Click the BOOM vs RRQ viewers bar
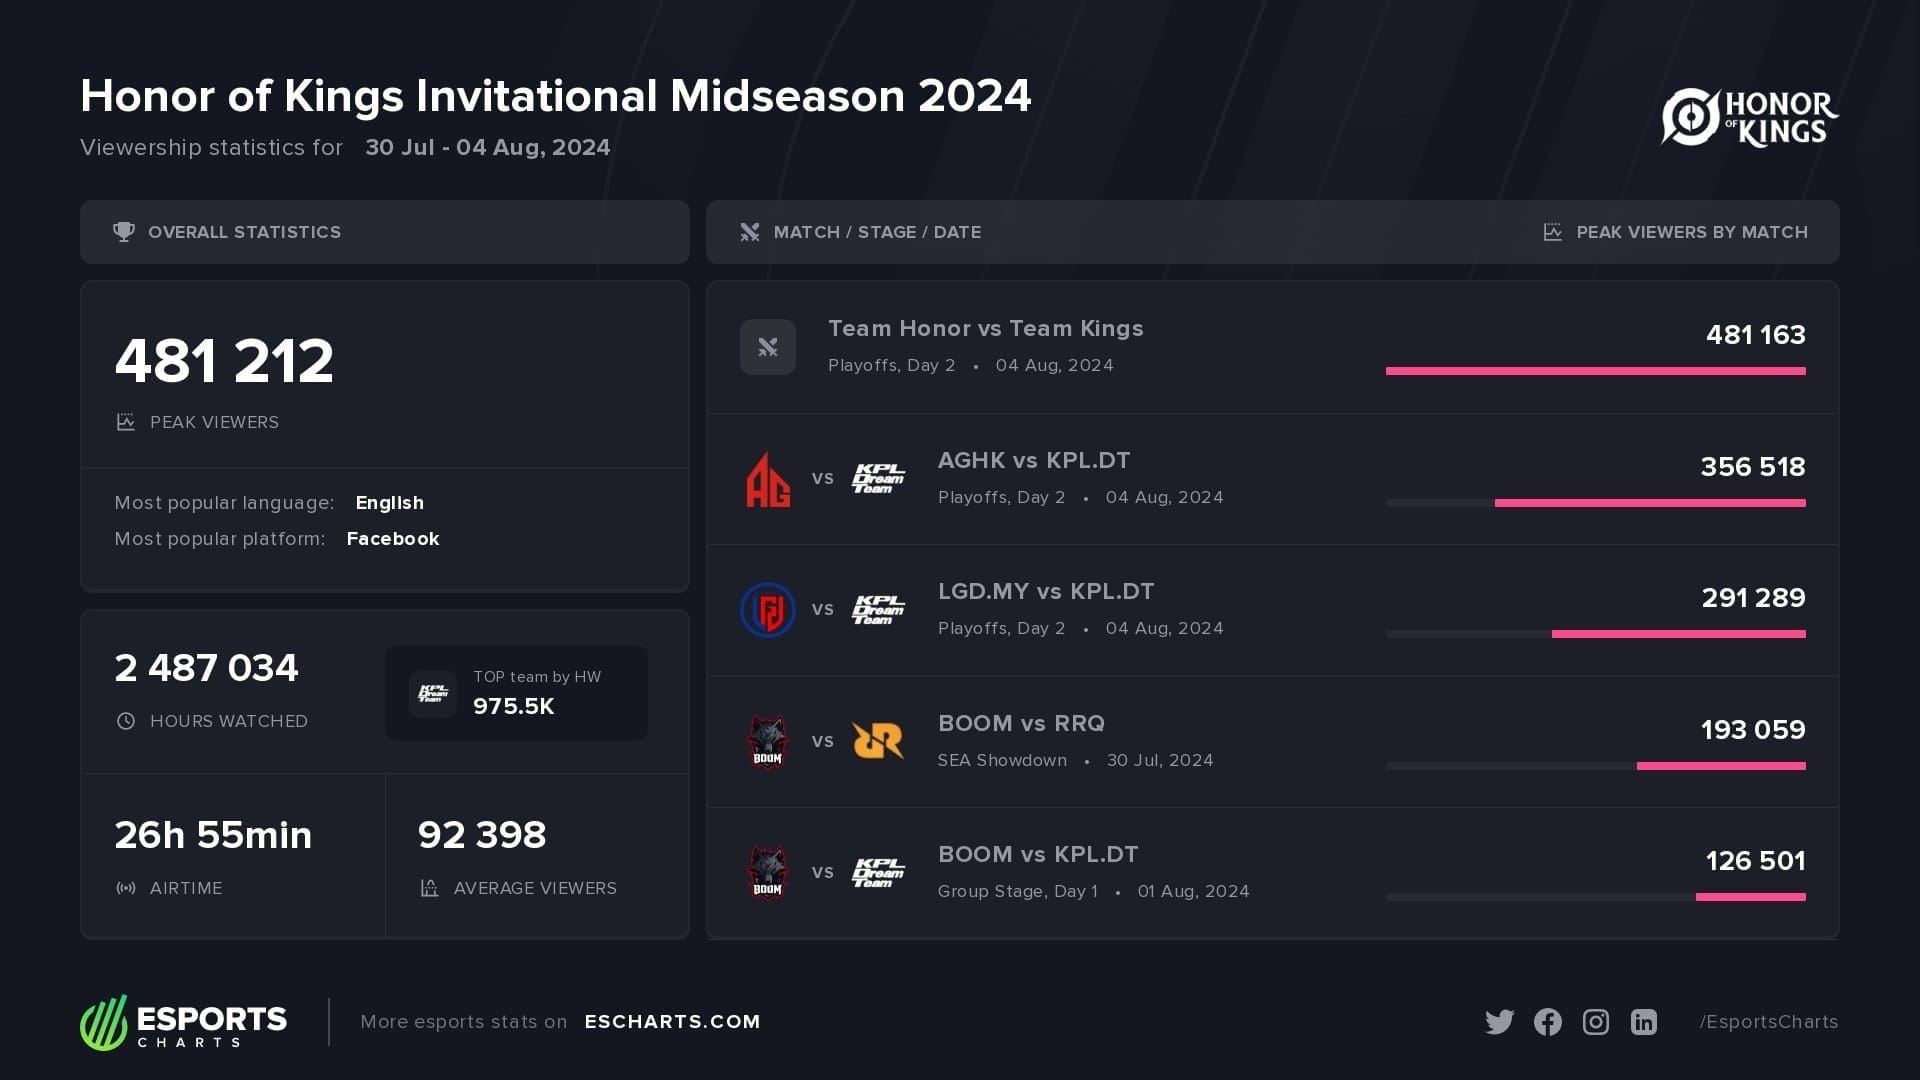 pyautogui.click(x=1720, y=766)
